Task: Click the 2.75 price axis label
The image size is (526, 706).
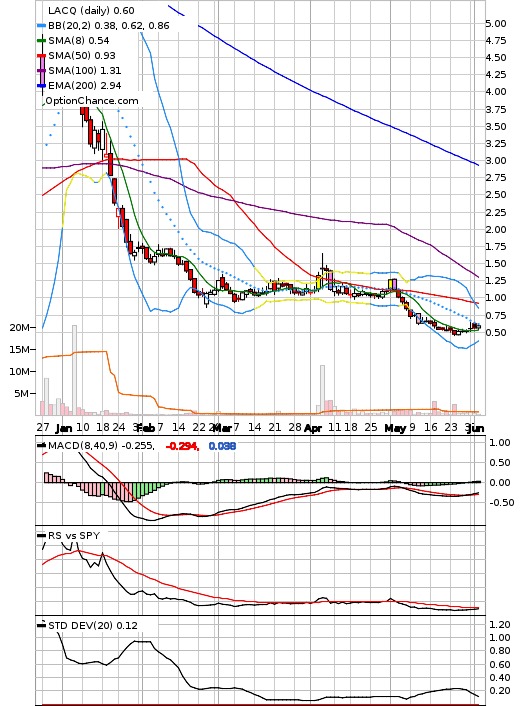Action: [x=496, y=178]
